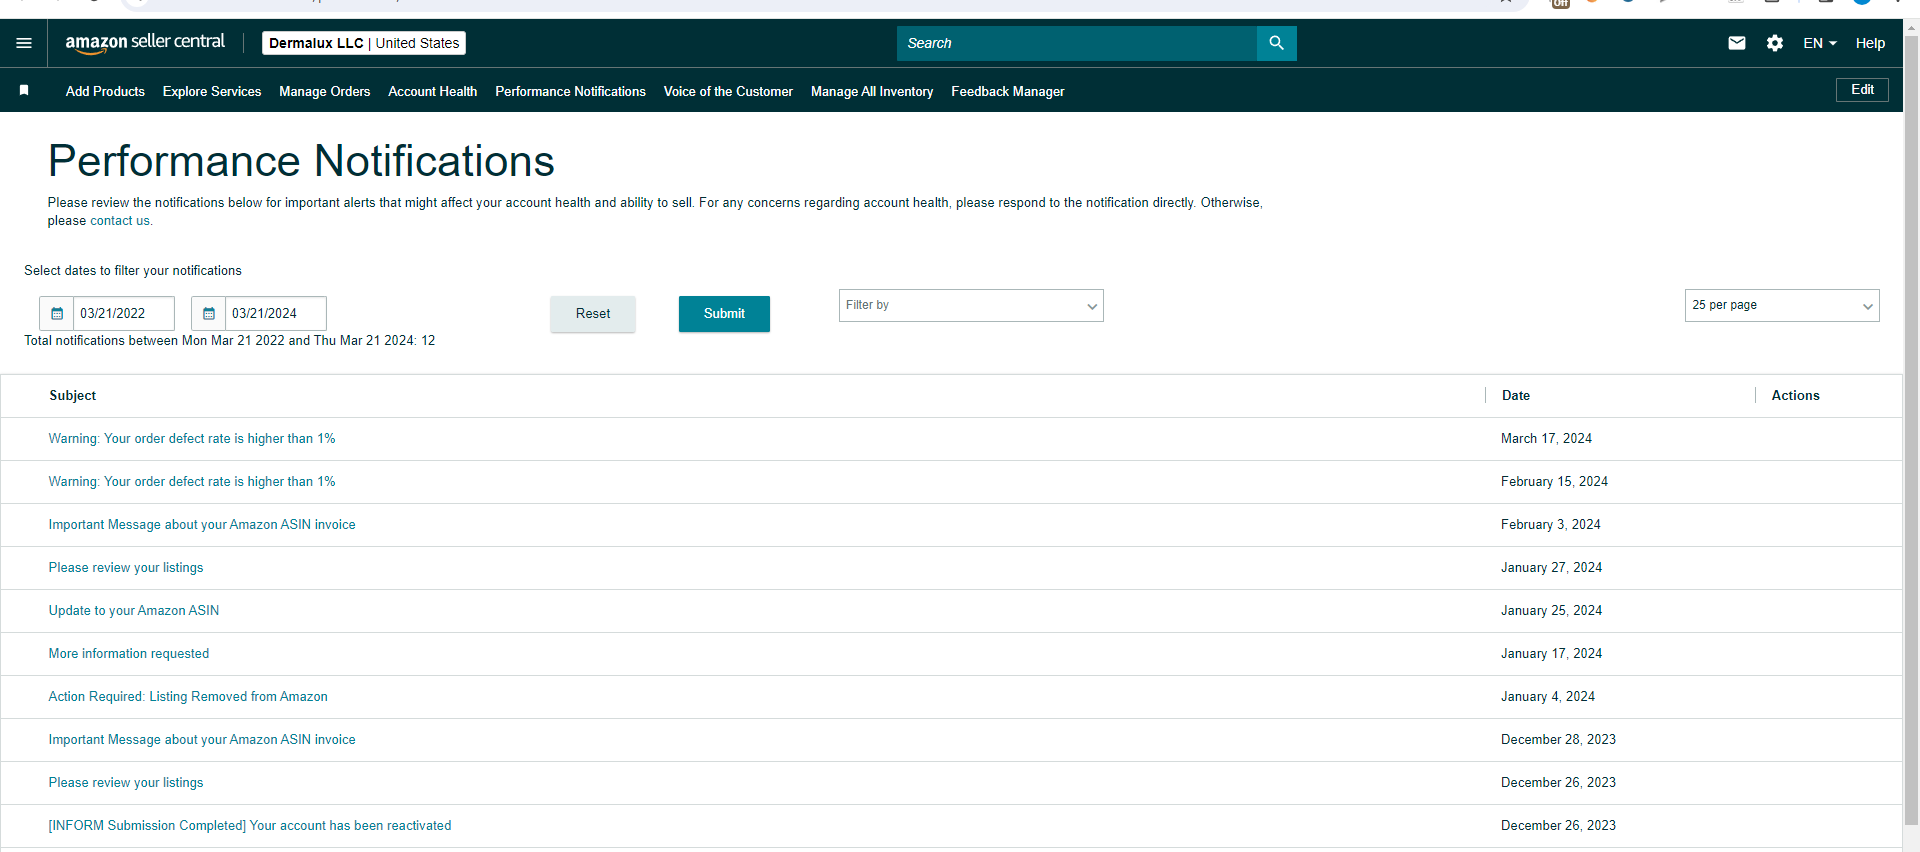Open Feedback Manager
This screenshot has height=852, width=1920.
tap(1008, 91)
